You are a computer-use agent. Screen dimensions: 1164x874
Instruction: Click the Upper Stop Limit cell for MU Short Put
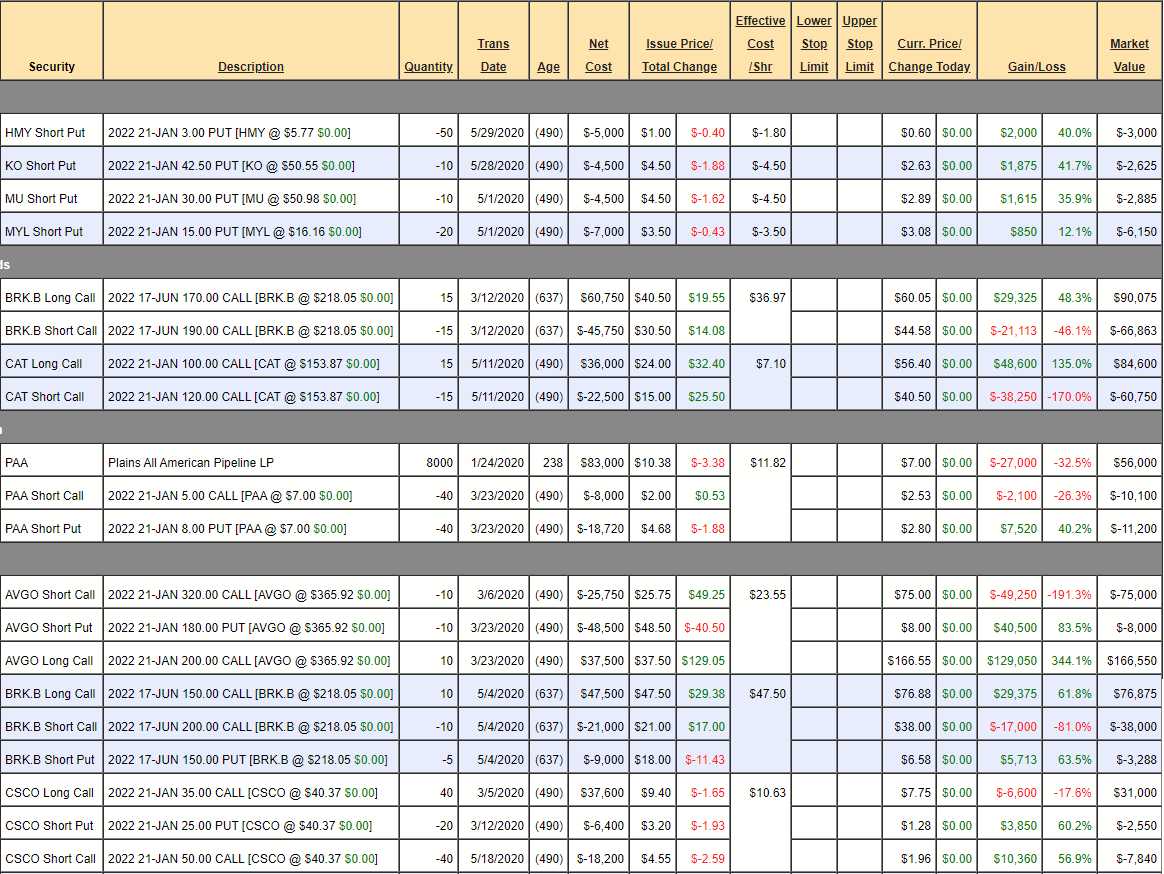pyautogui.click(x=859, y=199)
